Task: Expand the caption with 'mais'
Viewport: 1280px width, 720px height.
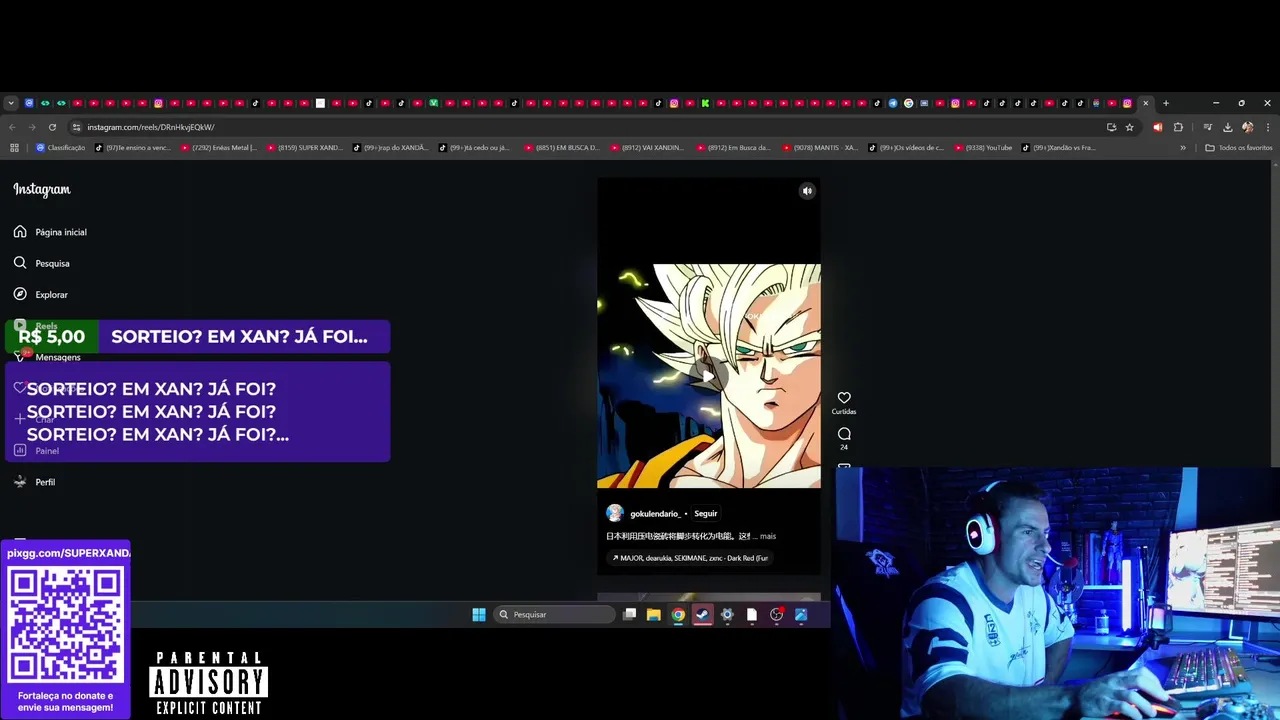Action: (768, 536)
